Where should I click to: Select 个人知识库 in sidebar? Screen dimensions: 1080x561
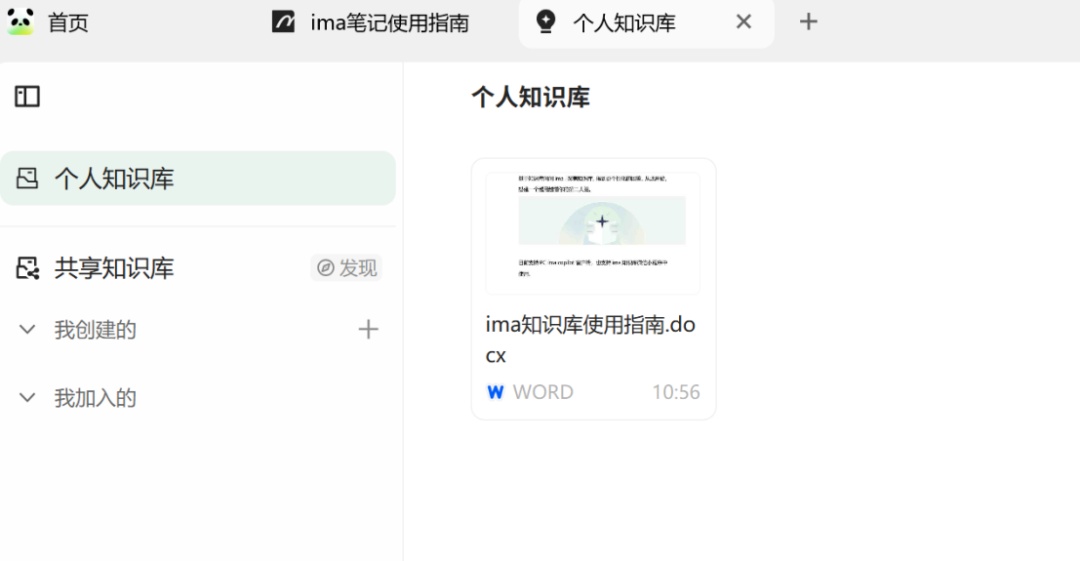(198, 178)
